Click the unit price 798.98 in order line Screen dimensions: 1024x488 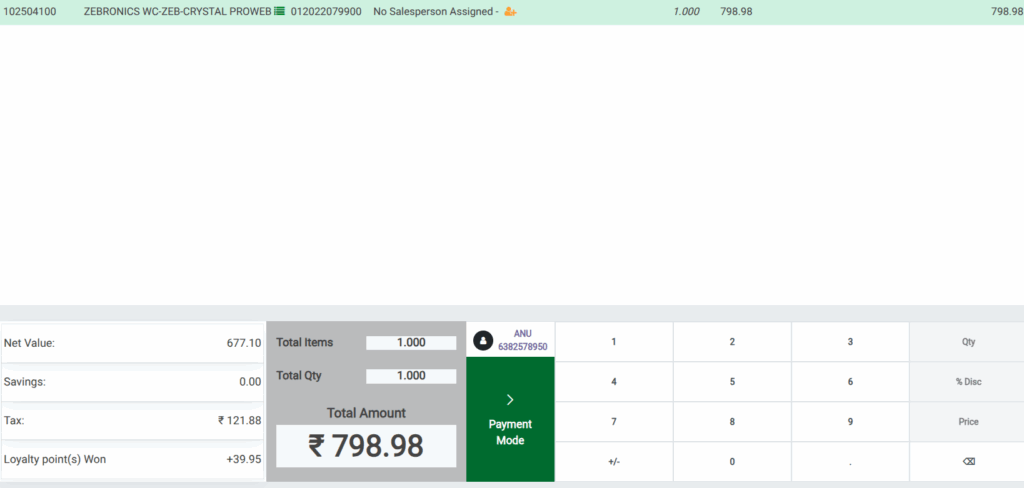tap(736, 11)
